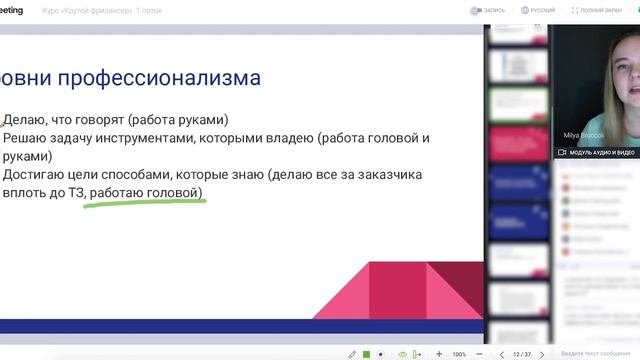Screen dimensions: 640x360
Task: Zoom in with the plus icon
Action: click(439, 354)
